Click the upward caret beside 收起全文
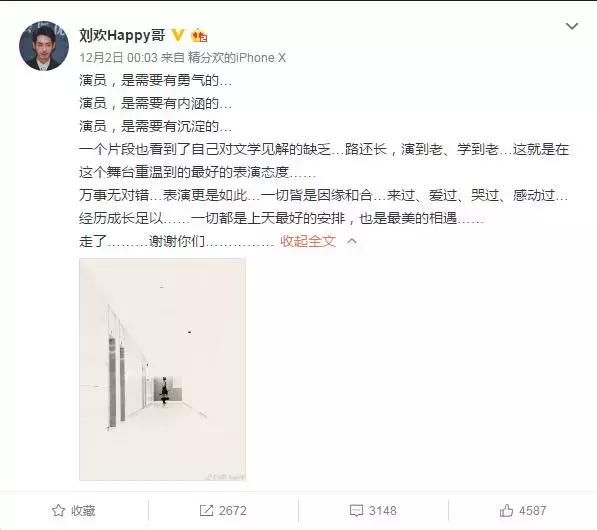 click(x=352, y=241)
